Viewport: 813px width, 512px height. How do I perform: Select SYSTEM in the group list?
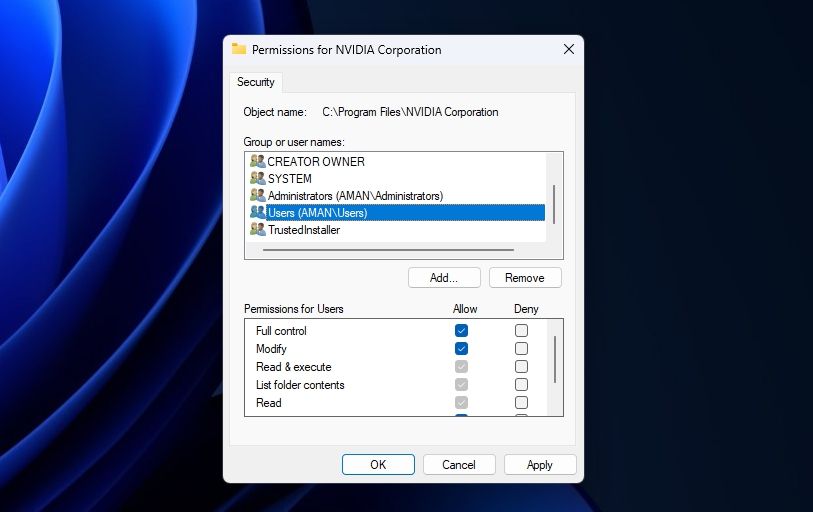click(289, 178)
